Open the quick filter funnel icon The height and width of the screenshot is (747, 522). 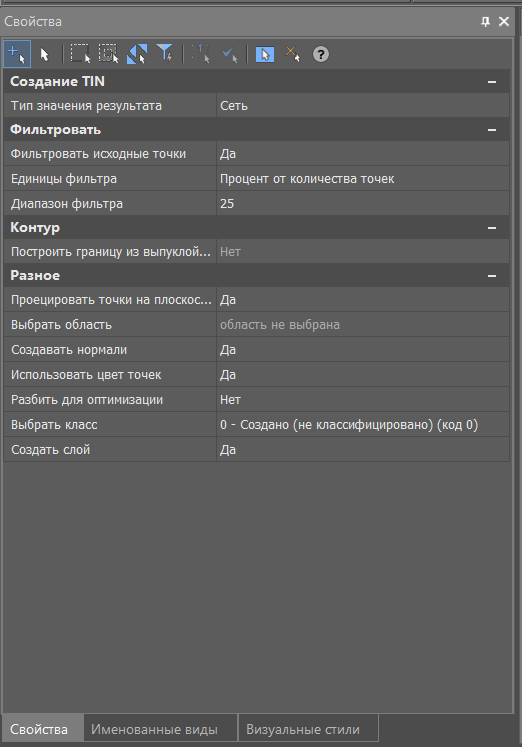coord(165,54)
